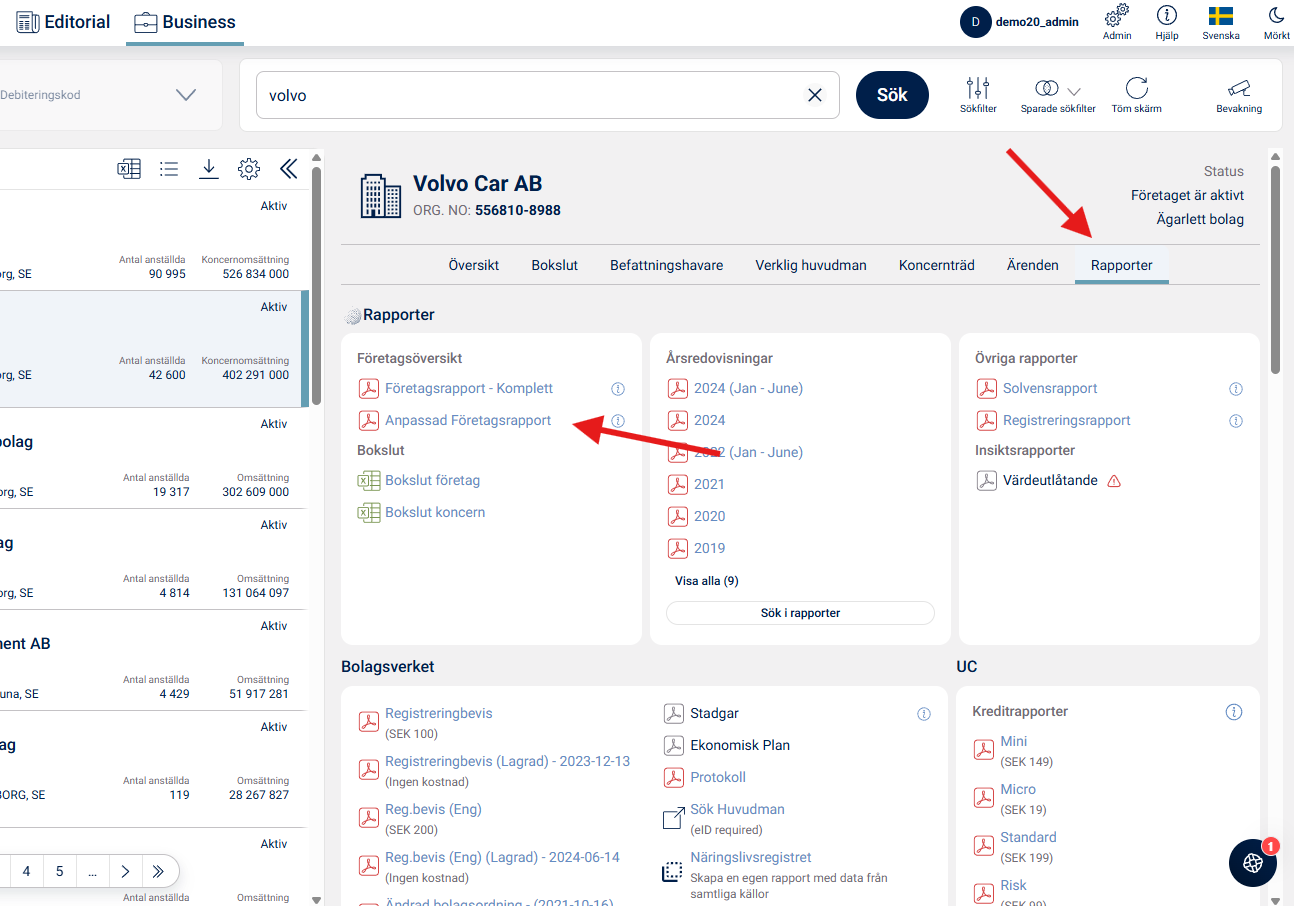Screen dimensions: 1294x906
Task: Click Visa alla (9) link
Action: pyautogui.click(x=707, y=580)
